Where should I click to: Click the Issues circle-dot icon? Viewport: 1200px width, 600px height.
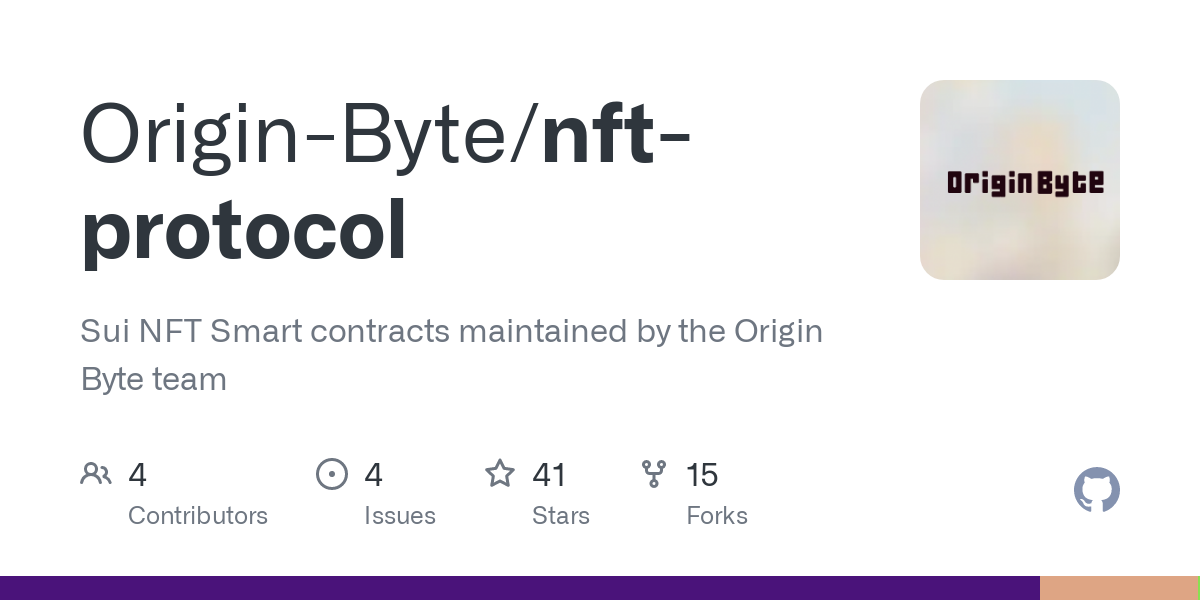pos(332,474)
